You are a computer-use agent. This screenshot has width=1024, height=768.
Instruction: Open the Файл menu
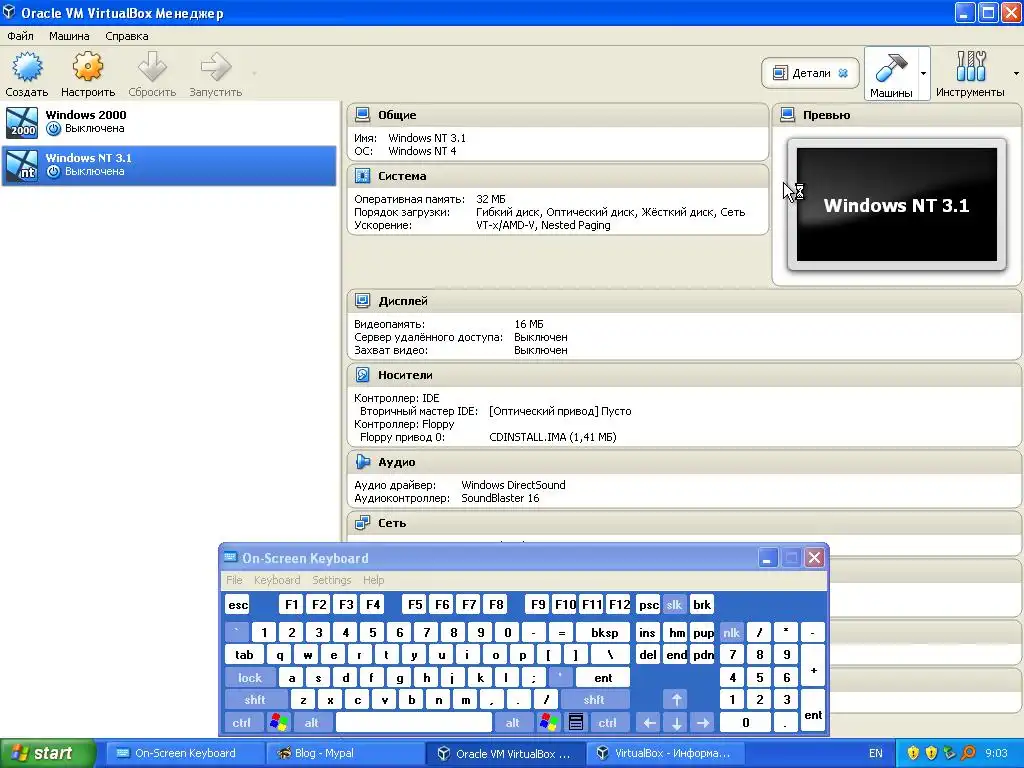[20, 36]
